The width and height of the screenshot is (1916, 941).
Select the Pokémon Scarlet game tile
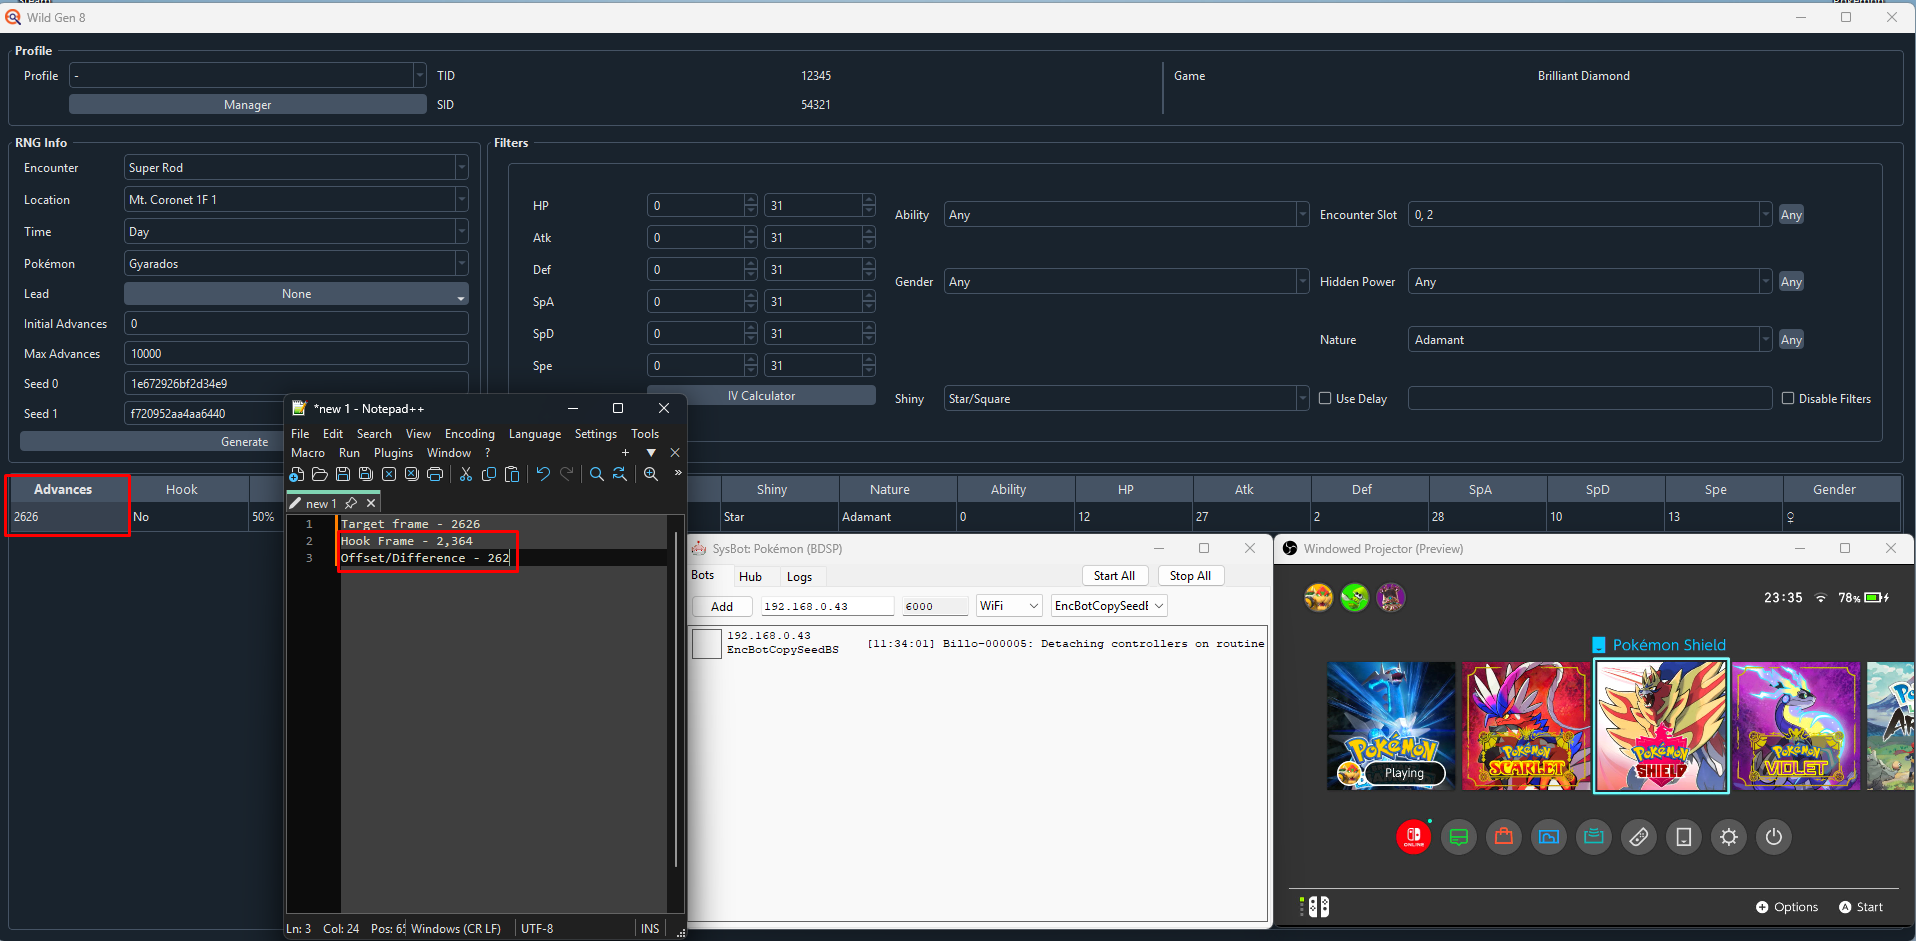[x=1526, y=726]
